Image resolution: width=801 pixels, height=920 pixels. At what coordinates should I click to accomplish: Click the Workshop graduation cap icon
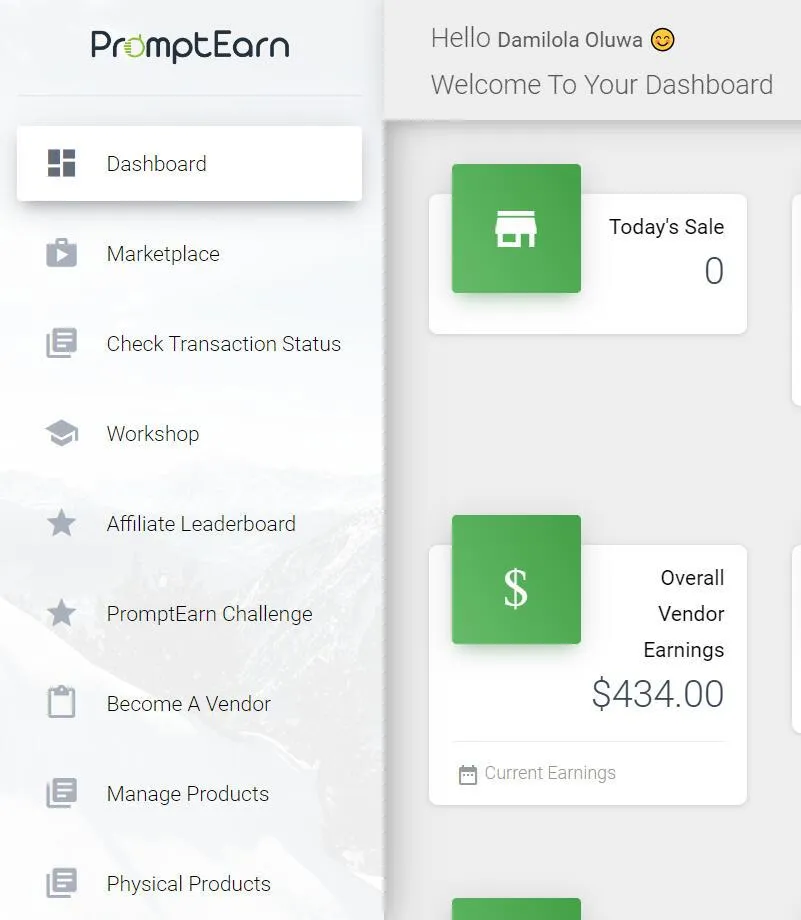click(x=62, y=433)
